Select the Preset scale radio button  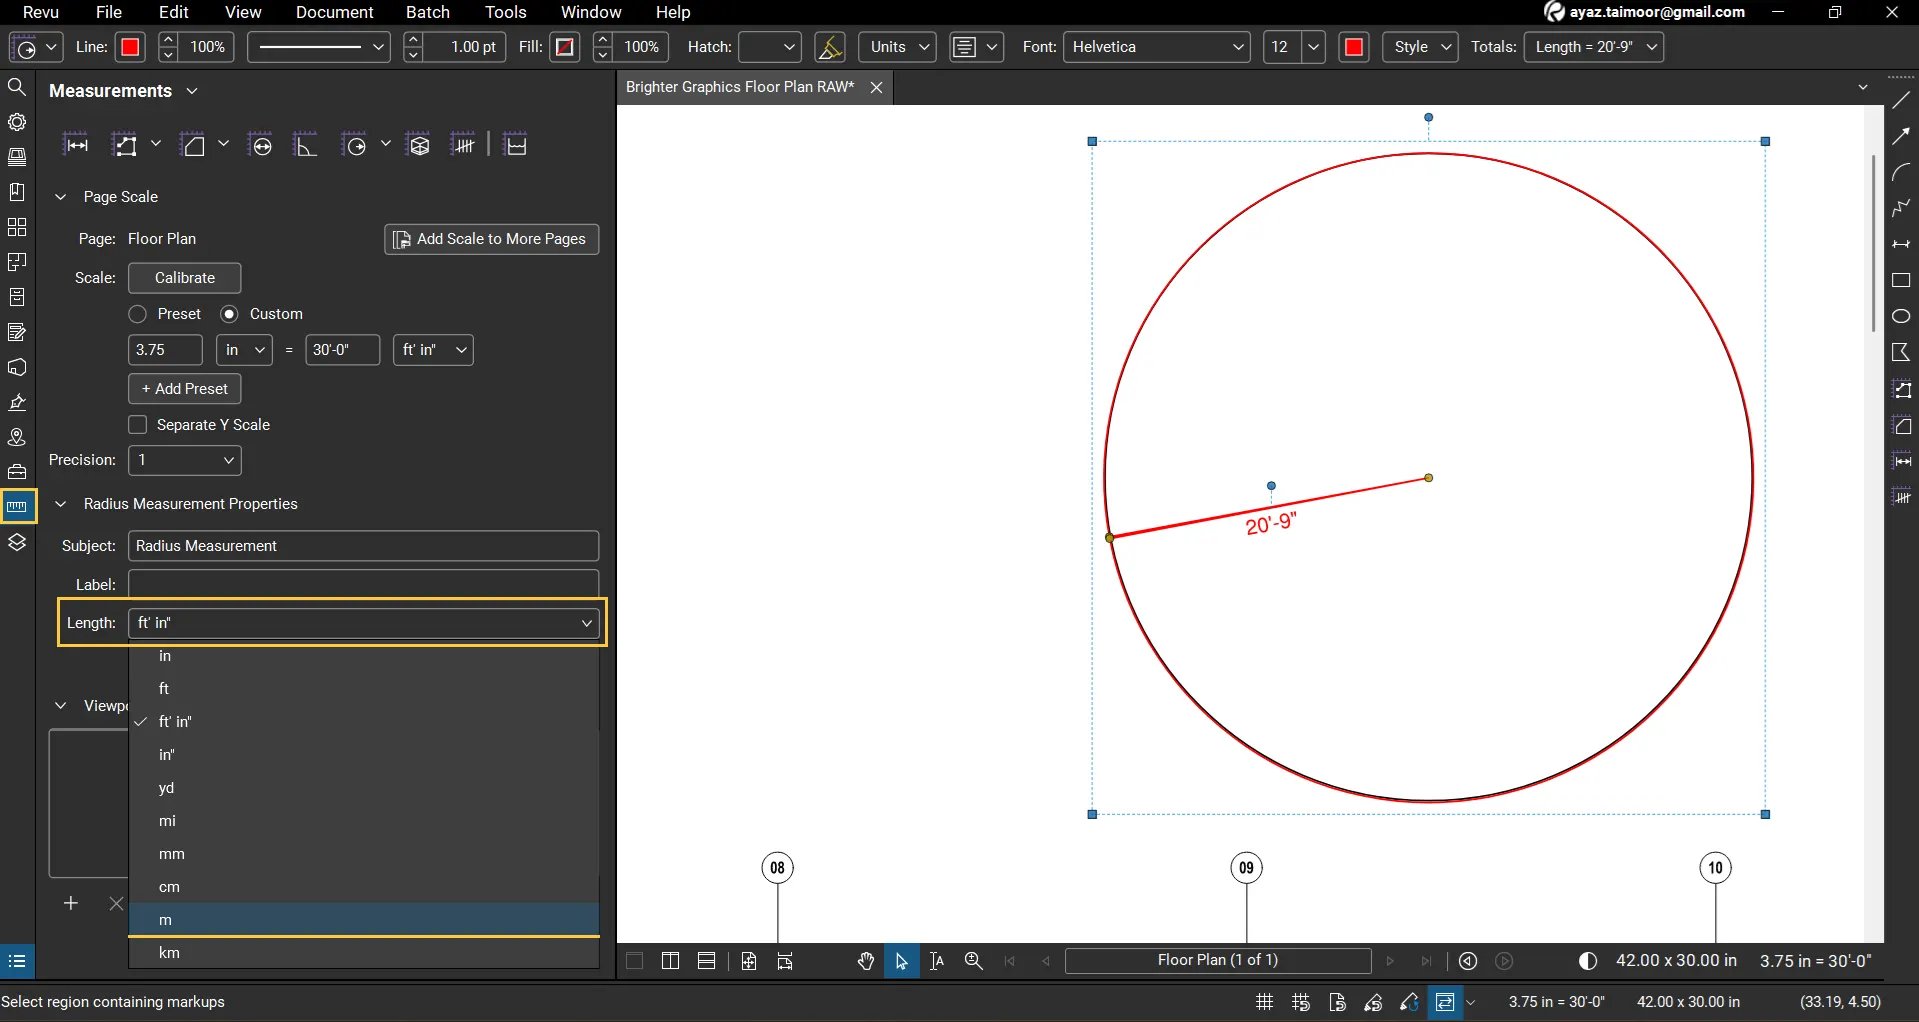click(x=137, y=313)
